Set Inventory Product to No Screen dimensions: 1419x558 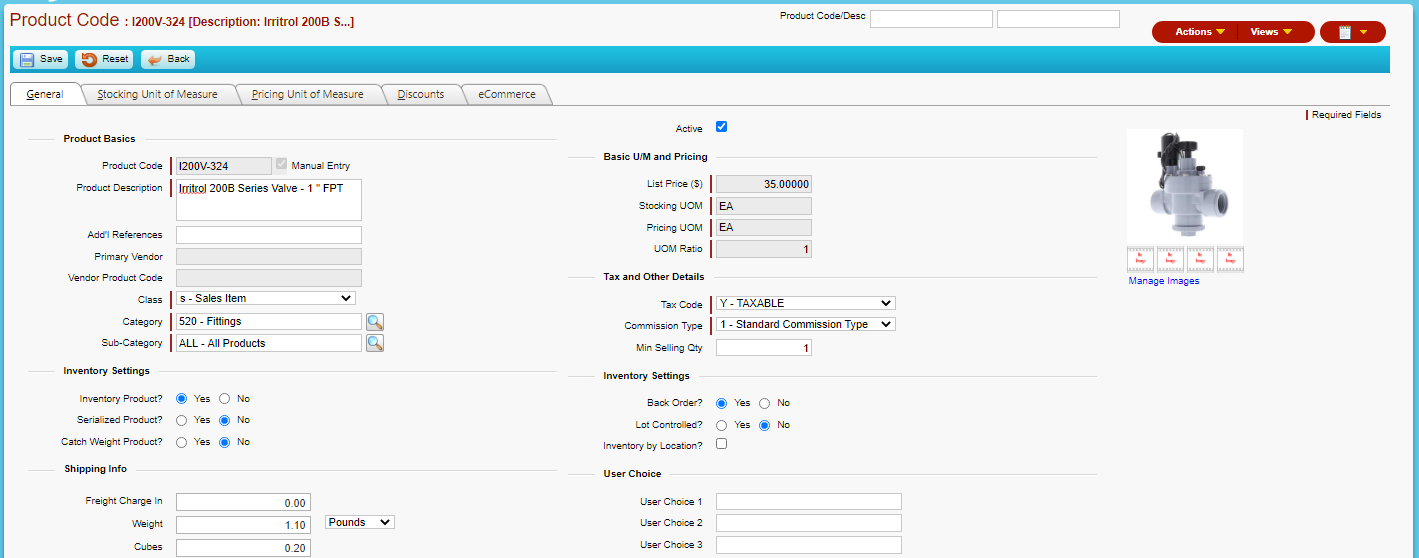tap(225, 399)
